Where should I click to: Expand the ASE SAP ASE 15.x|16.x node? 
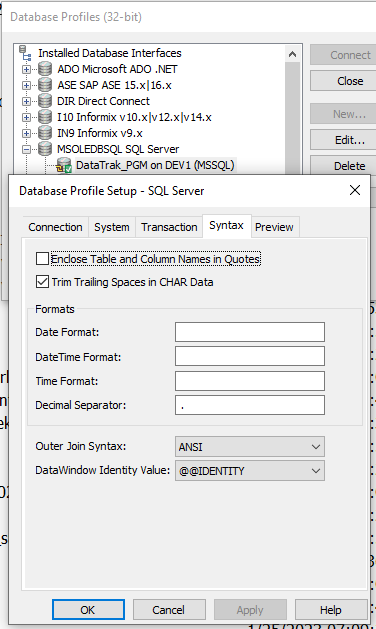(x=26, y=85)
